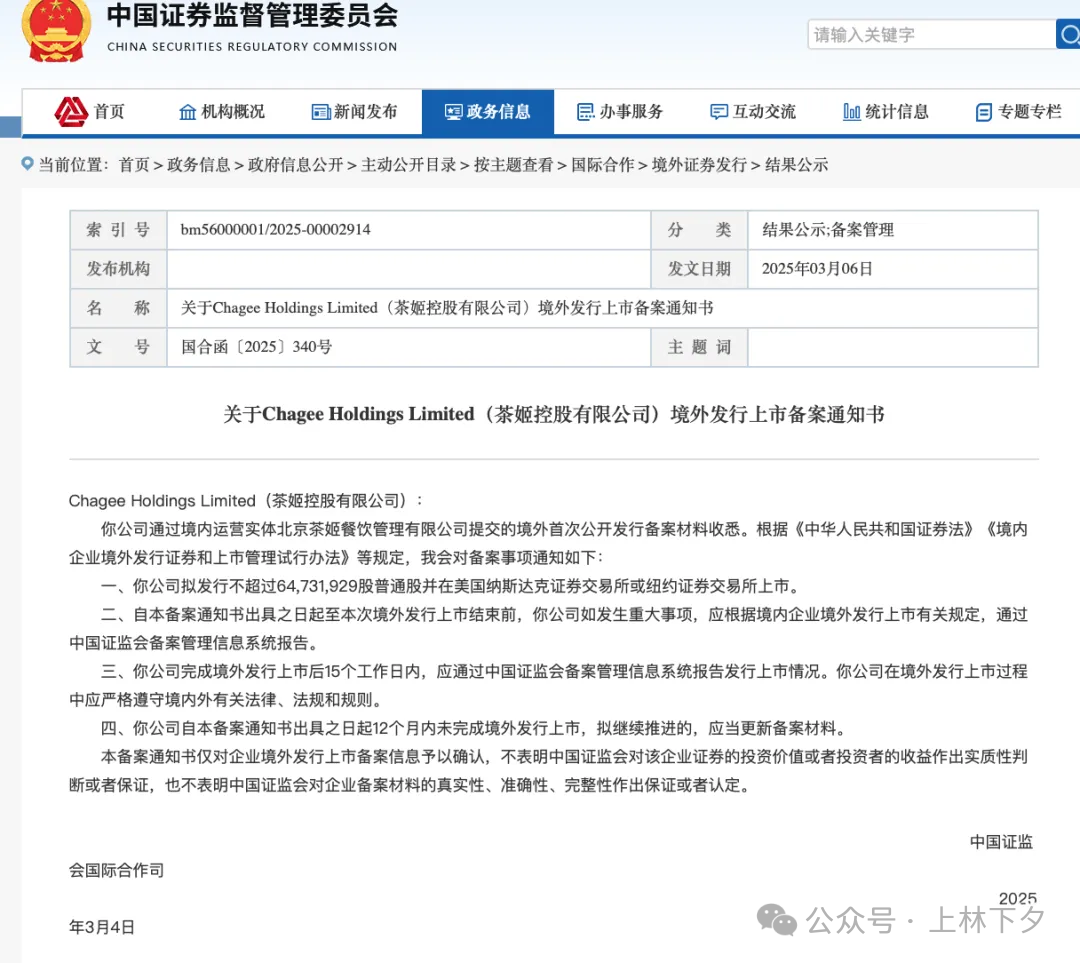Open 境外证券发行 breadcrumb link
The width and height of the screenshot is (1080, 963).
click(x=699, y=165)
